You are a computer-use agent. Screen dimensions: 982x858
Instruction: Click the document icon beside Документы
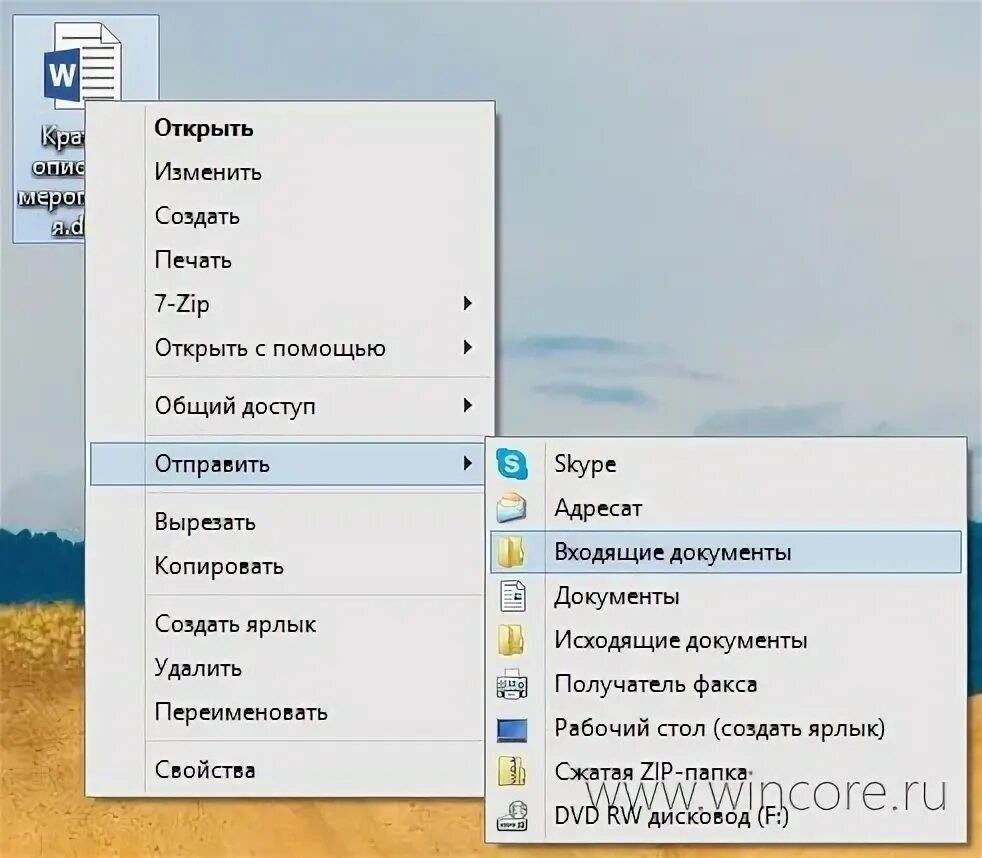pyautogui.click(x=512, y=596)
